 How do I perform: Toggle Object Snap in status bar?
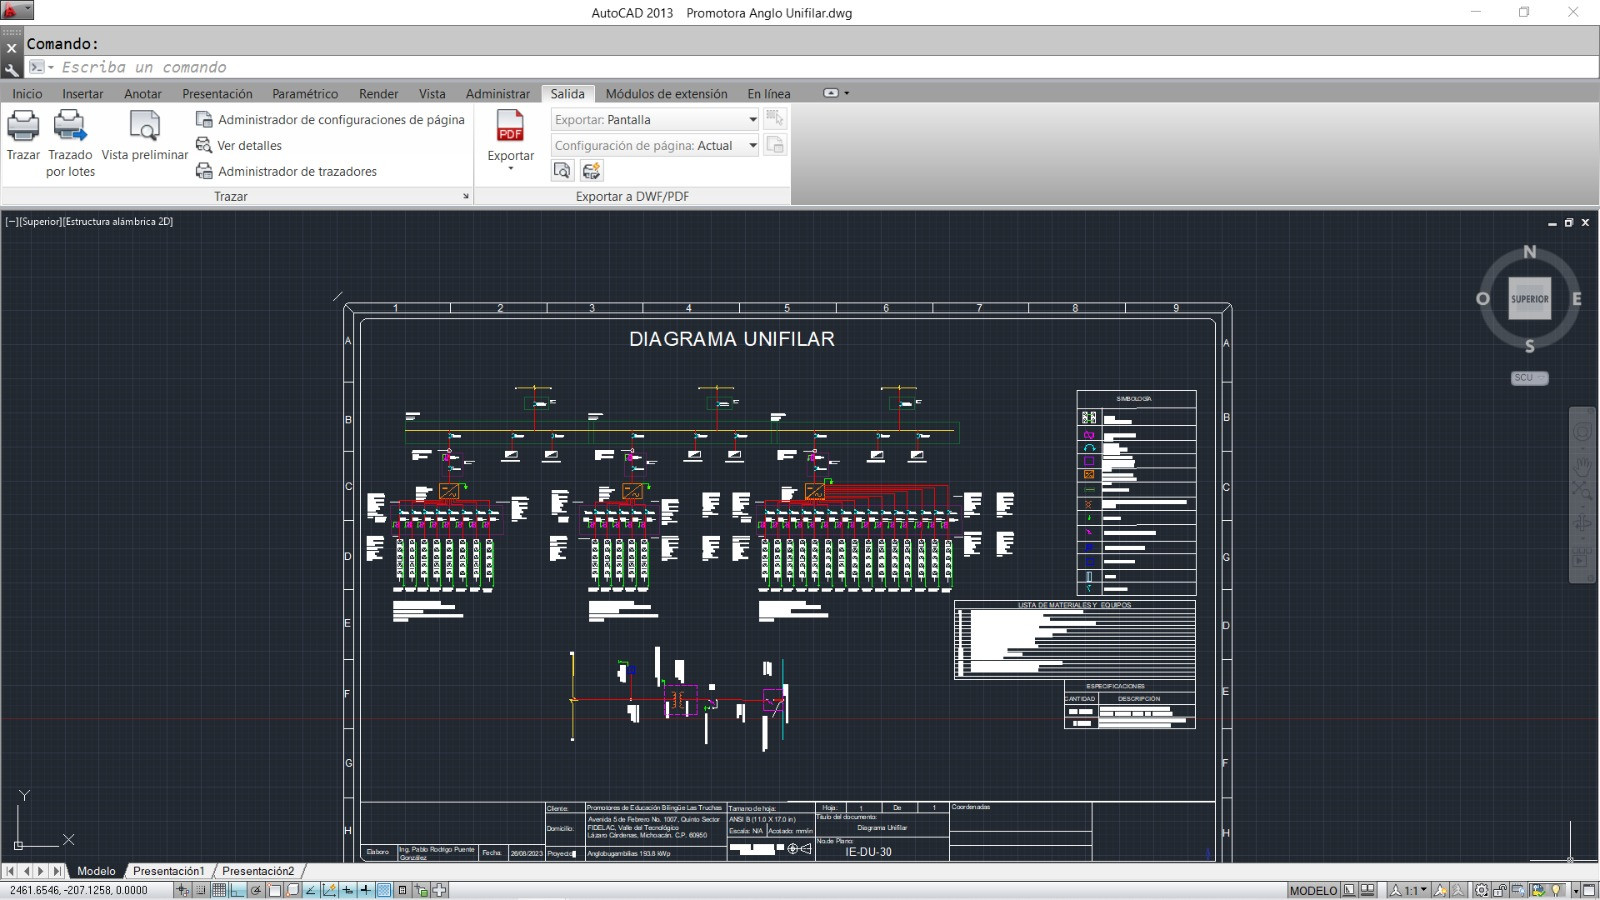click(x=274, y=890)
